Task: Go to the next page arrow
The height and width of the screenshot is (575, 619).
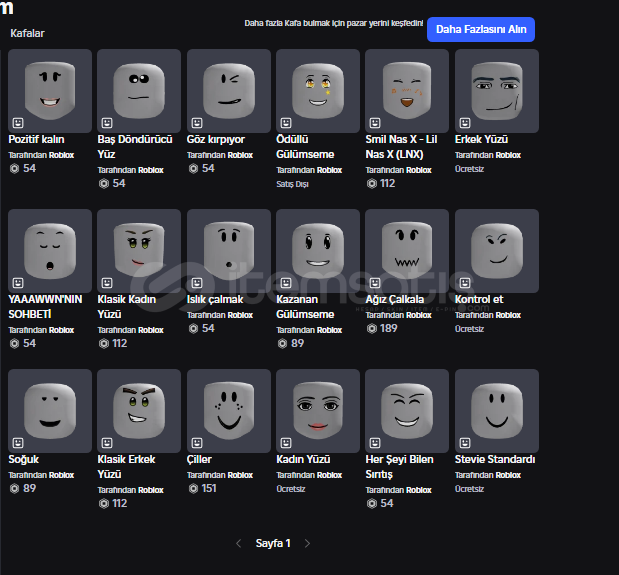Action: [307, 543]
